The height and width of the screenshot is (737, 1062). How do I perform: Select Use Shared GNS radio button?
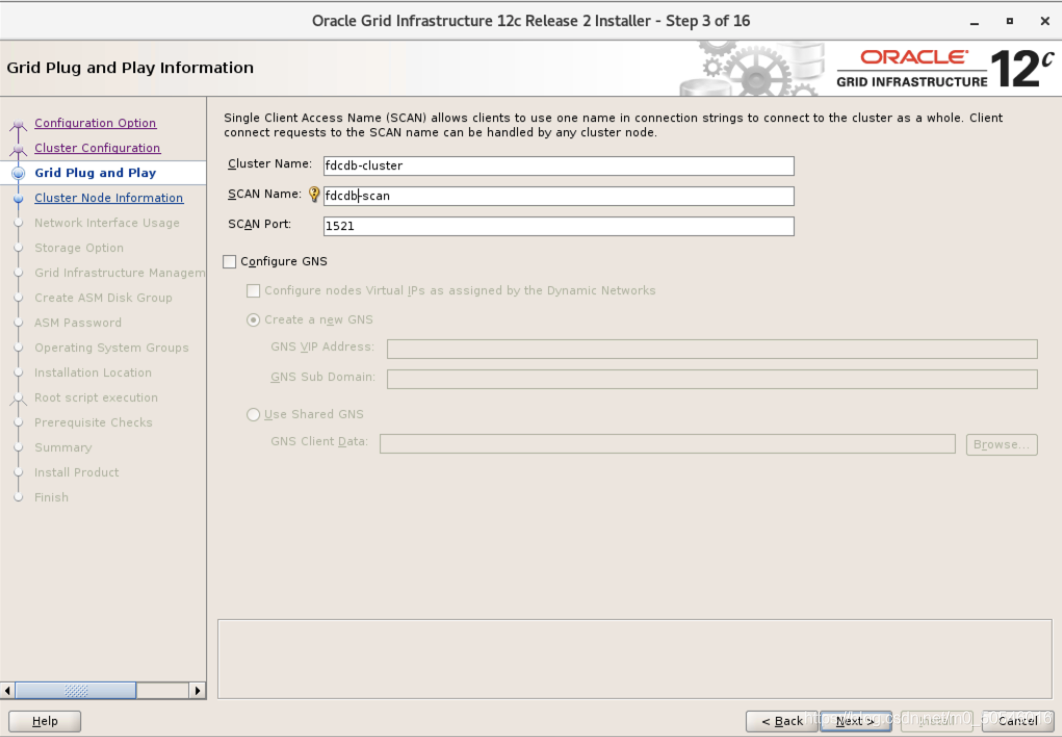pyautogui.click(x=253, y=414)
